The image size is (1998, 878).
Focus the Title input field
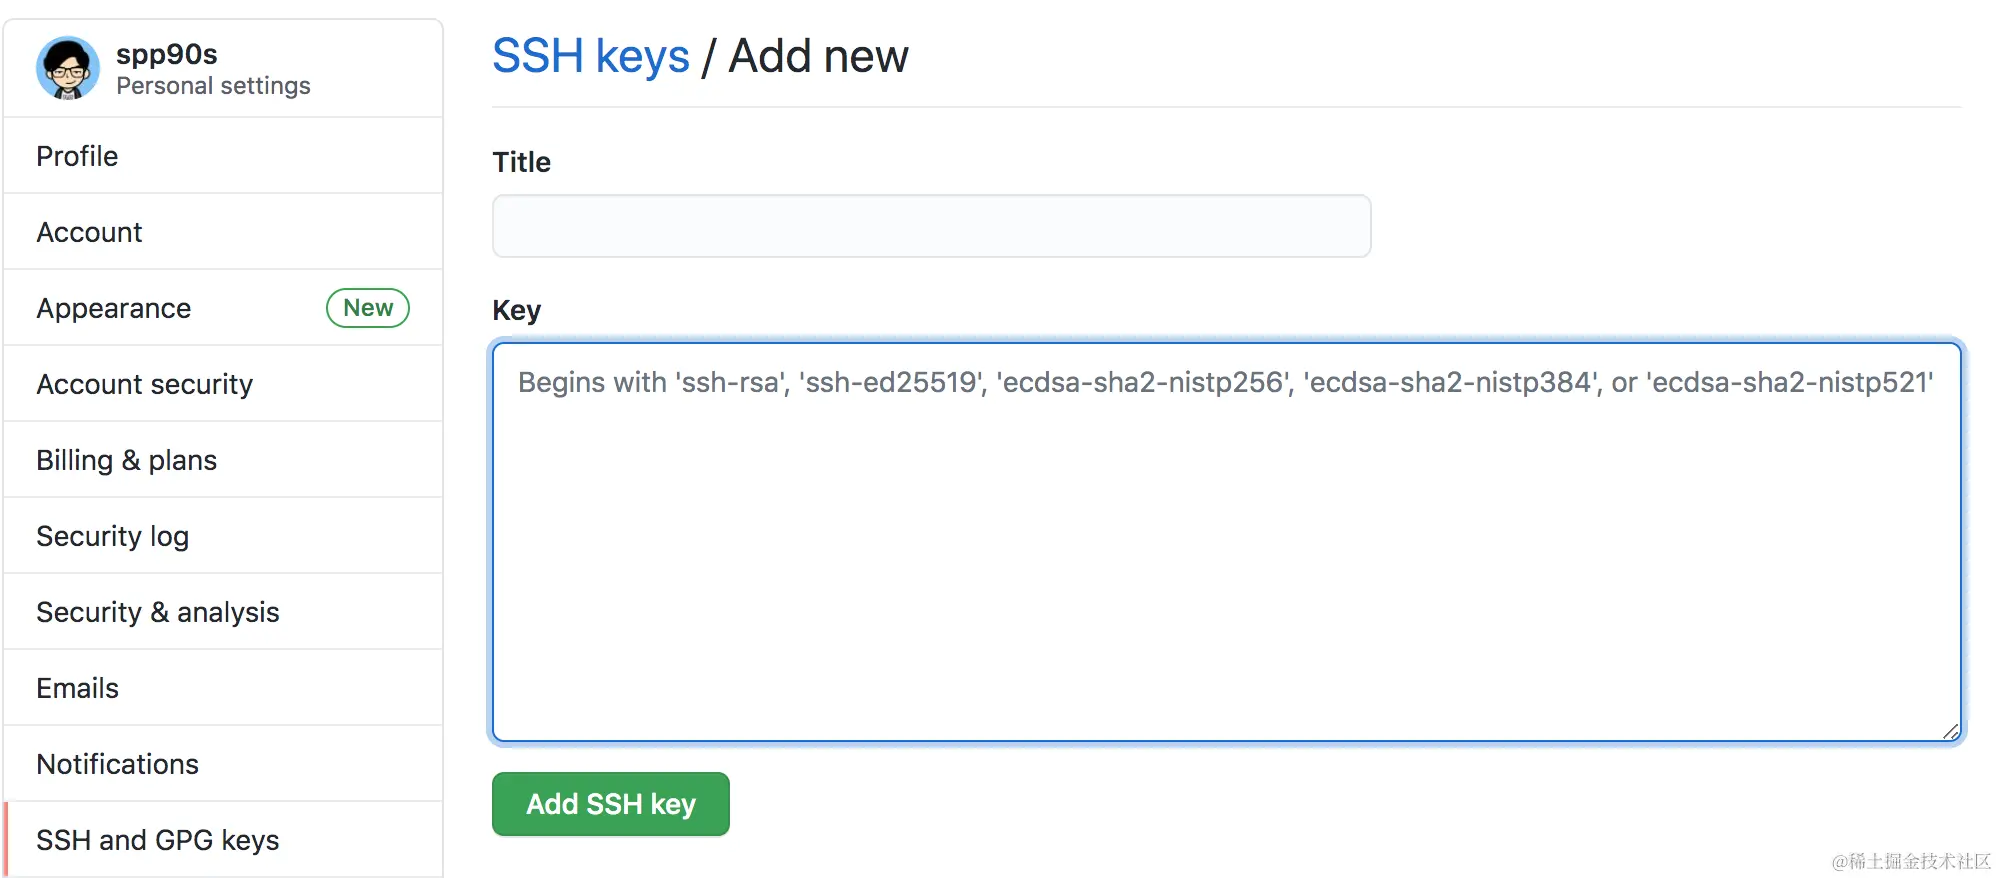click(x=931, y=226)
